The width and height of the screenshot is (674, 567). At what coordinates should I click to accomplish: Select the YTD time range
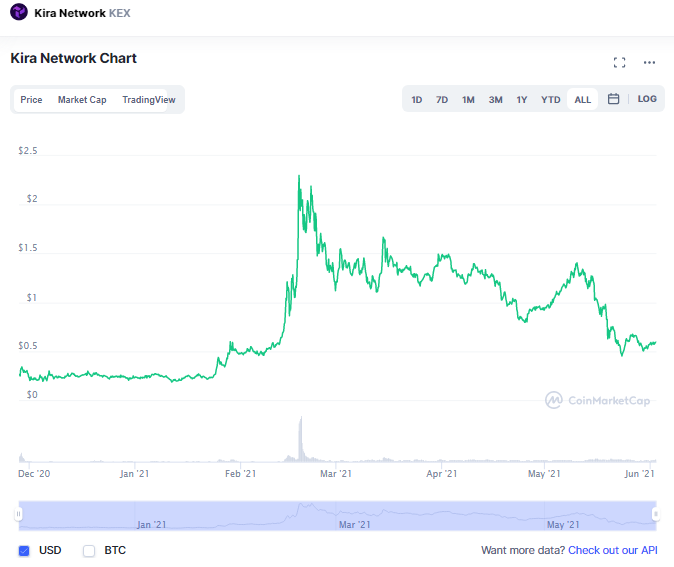pyautogui.click(x=551, y=100)
